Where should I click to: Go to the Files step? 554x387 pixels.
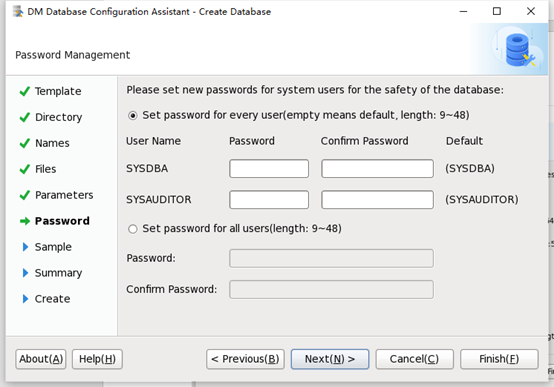pos(46,169)
